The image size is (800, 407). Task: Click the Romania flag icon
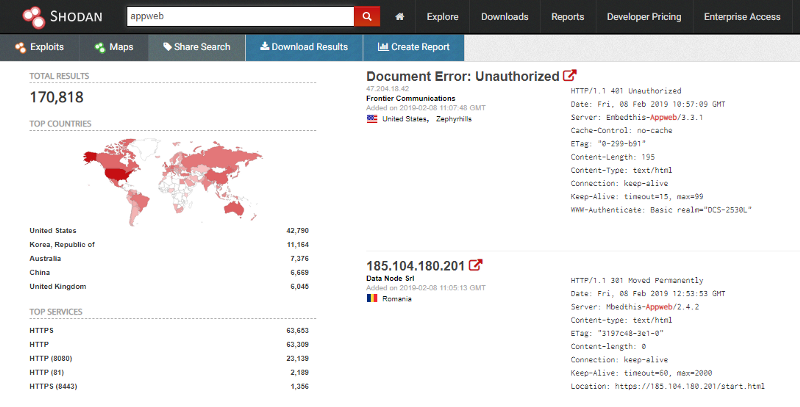click(x=372, y=298)
